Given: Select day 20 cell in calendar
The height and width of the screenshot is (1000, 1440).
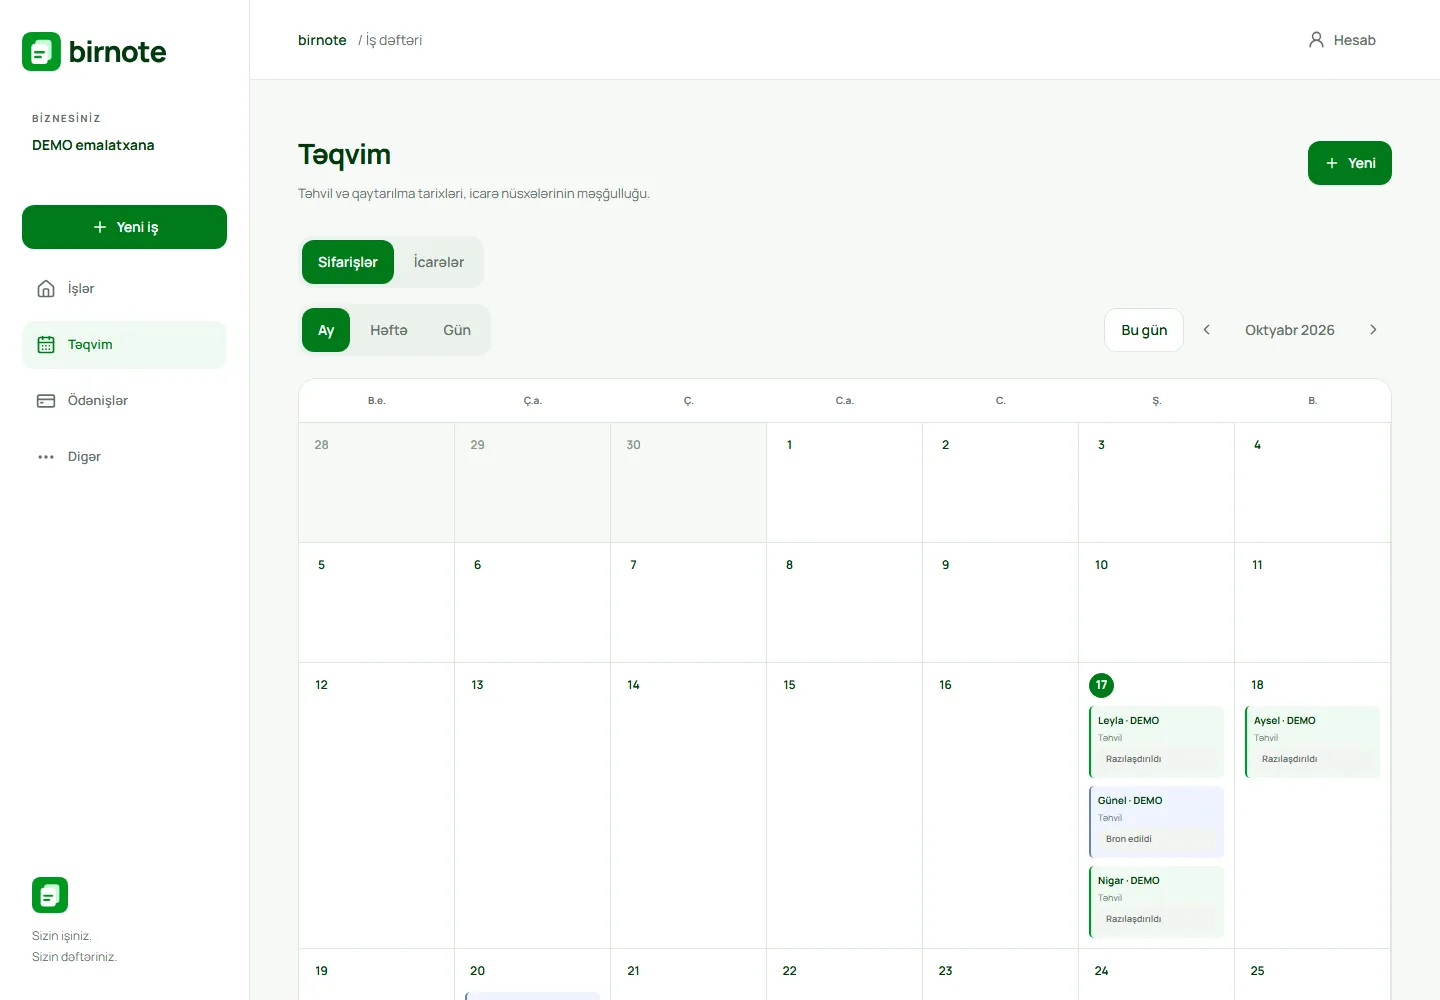Looking at the screenshot, I should [532, 974].
